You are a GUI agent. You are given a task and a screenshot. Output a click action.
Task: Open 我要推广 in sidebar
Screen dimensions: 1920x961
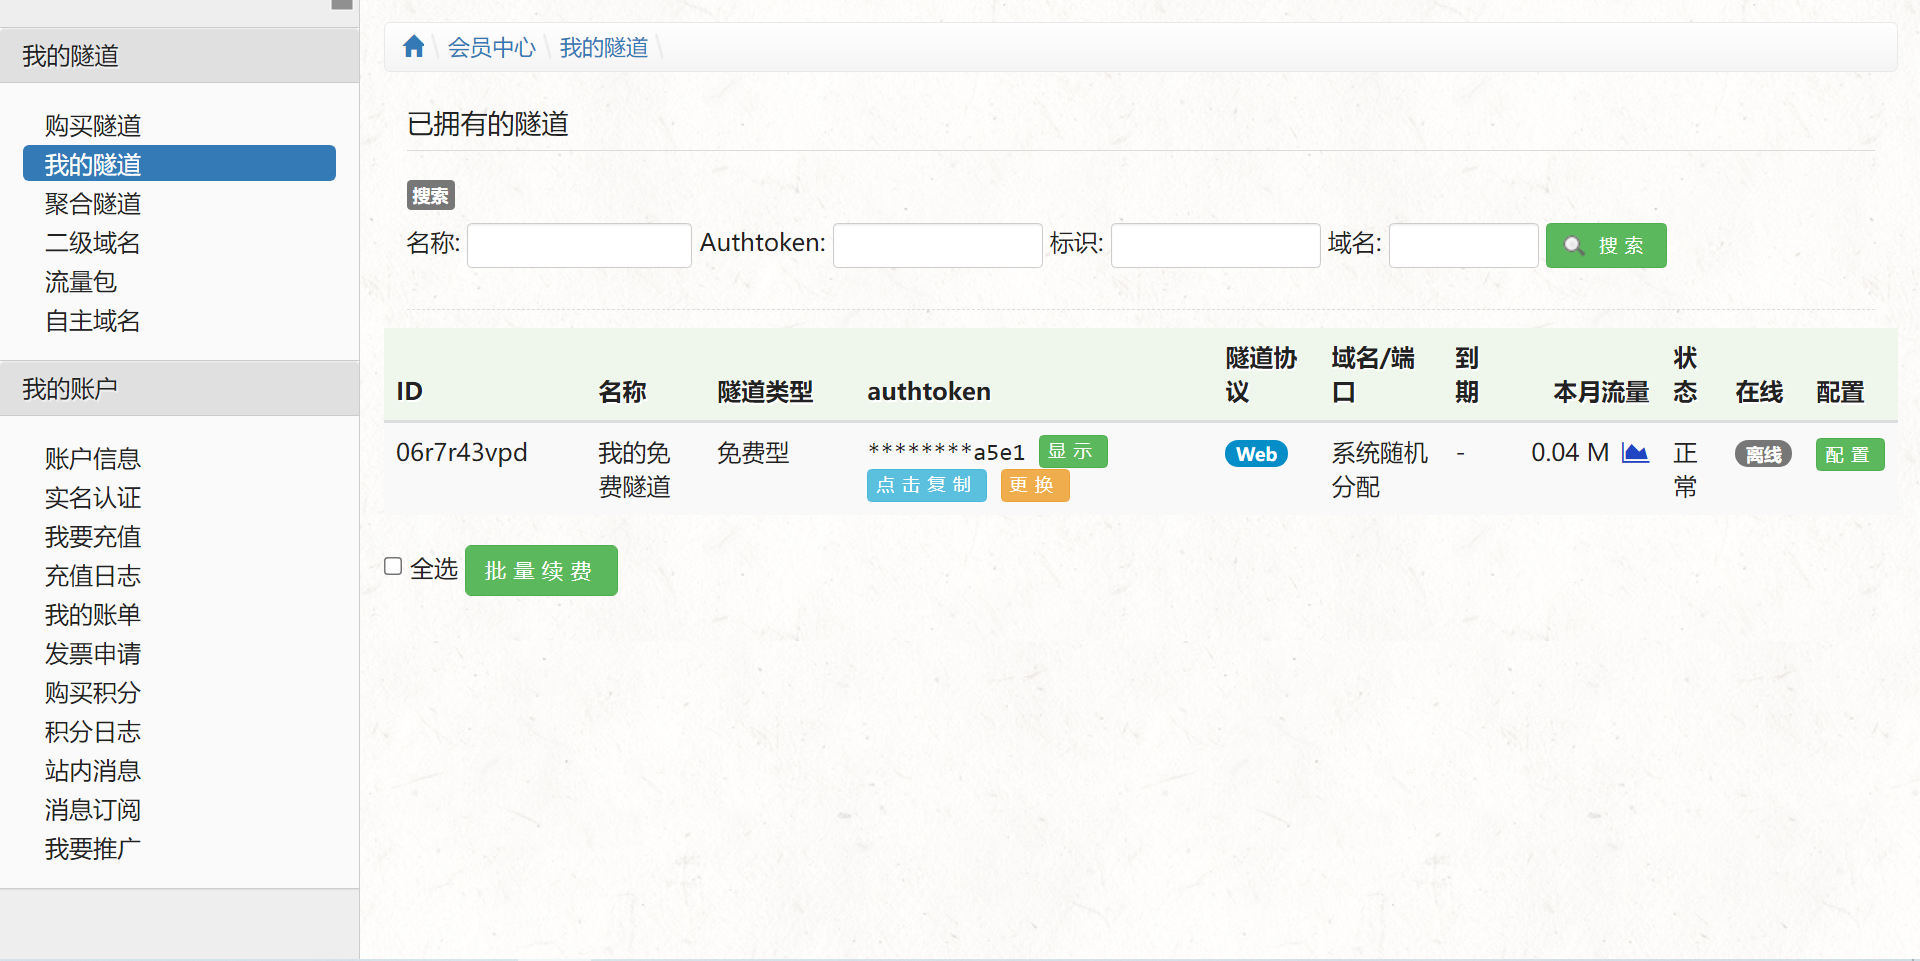click(x=93, y=848)
